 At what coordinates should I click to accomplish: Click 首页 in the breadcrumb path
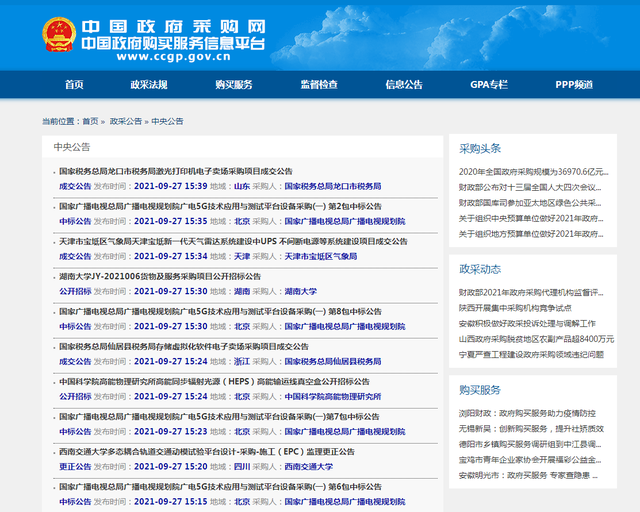click(x=90, y=121)
